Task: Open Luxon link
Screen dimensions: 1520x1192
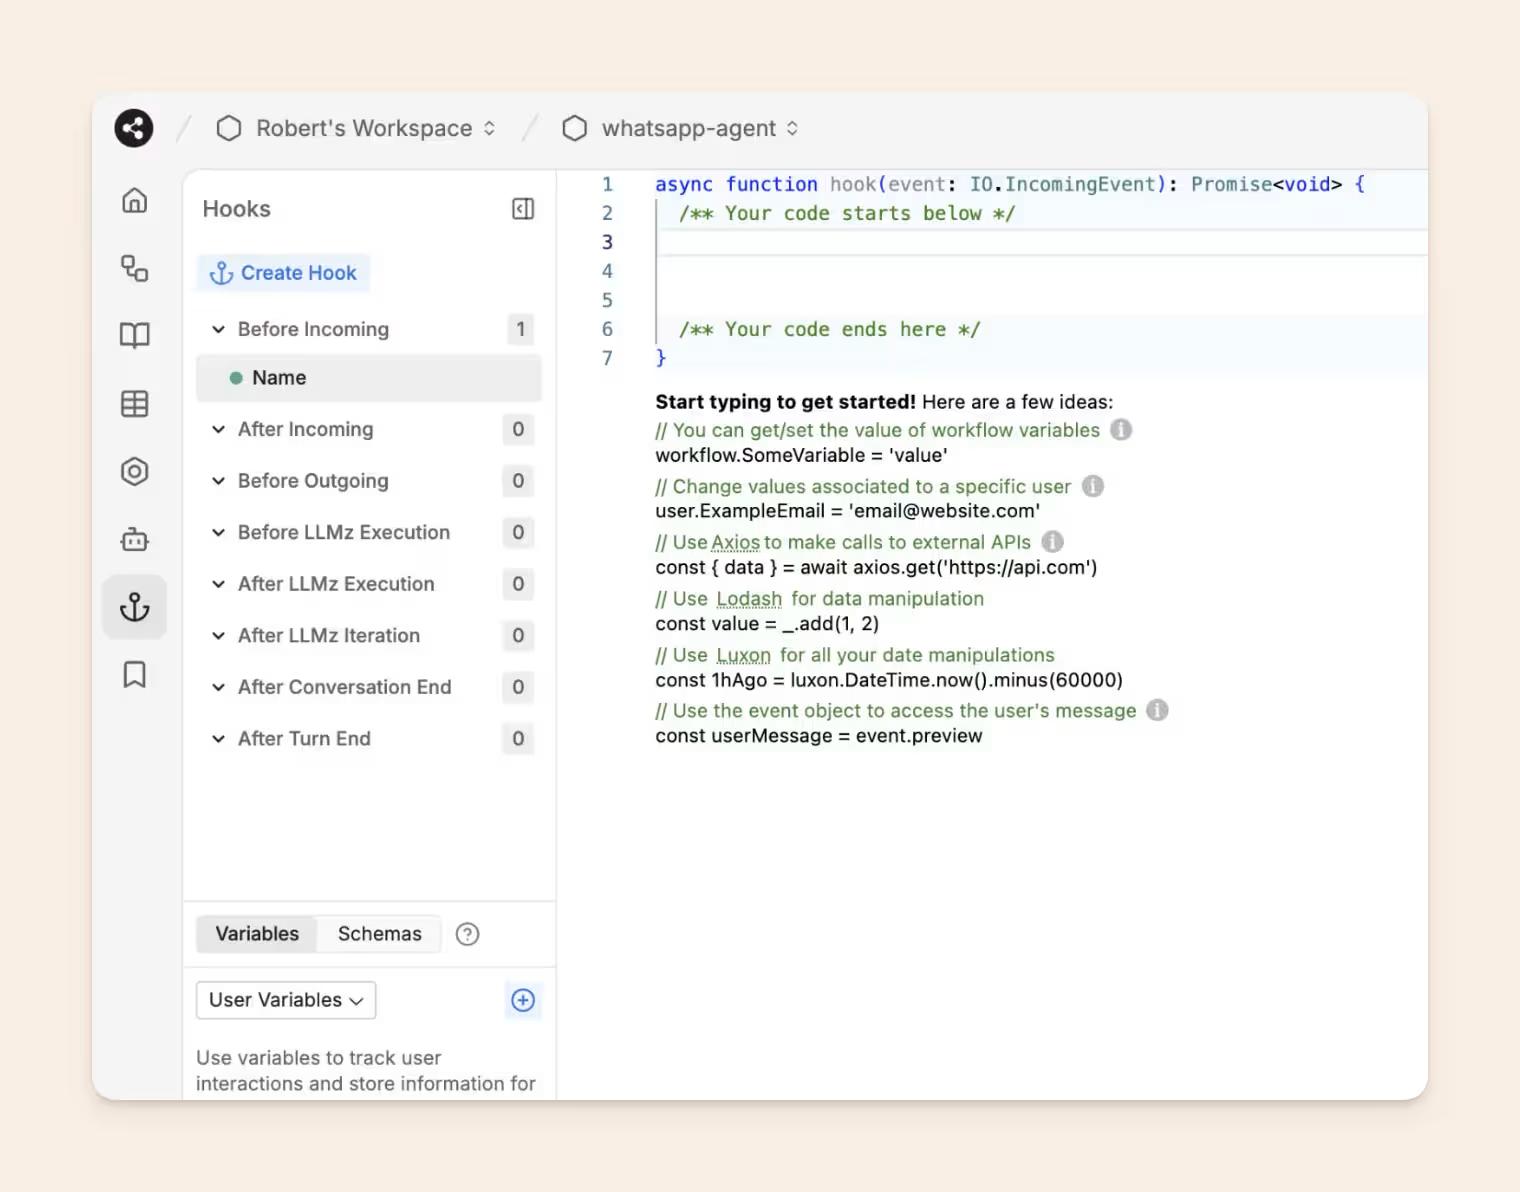Action: coord(744,655)
